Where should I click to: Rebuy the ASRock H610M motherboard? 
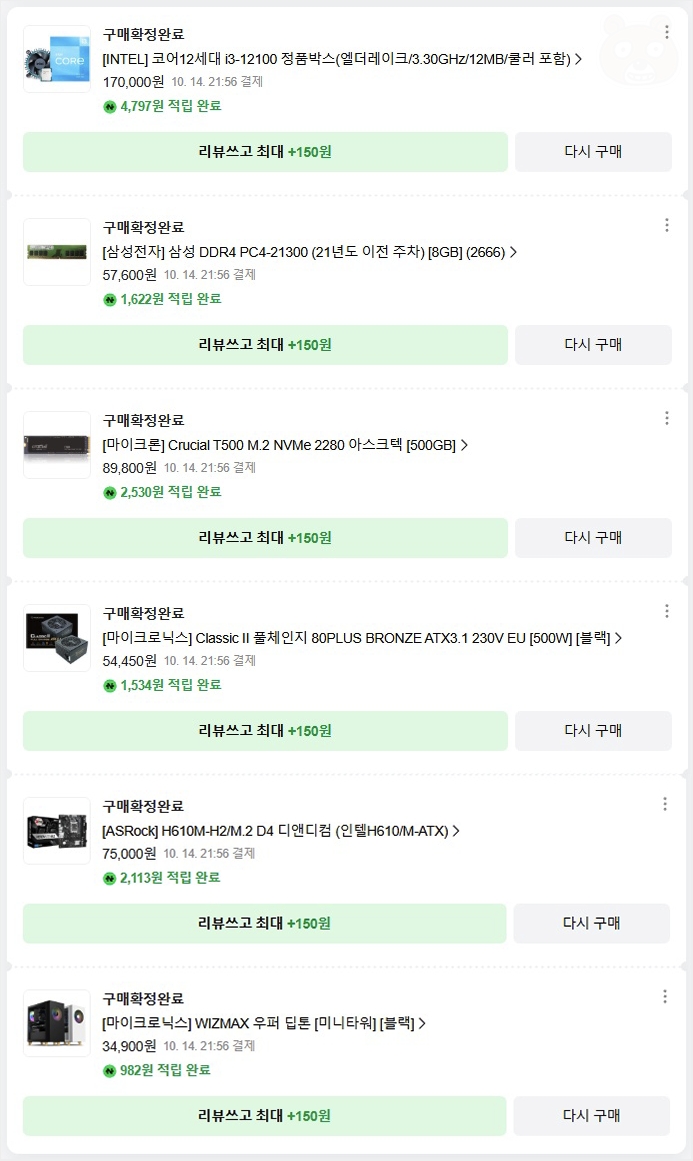click(x=592, y=923)
